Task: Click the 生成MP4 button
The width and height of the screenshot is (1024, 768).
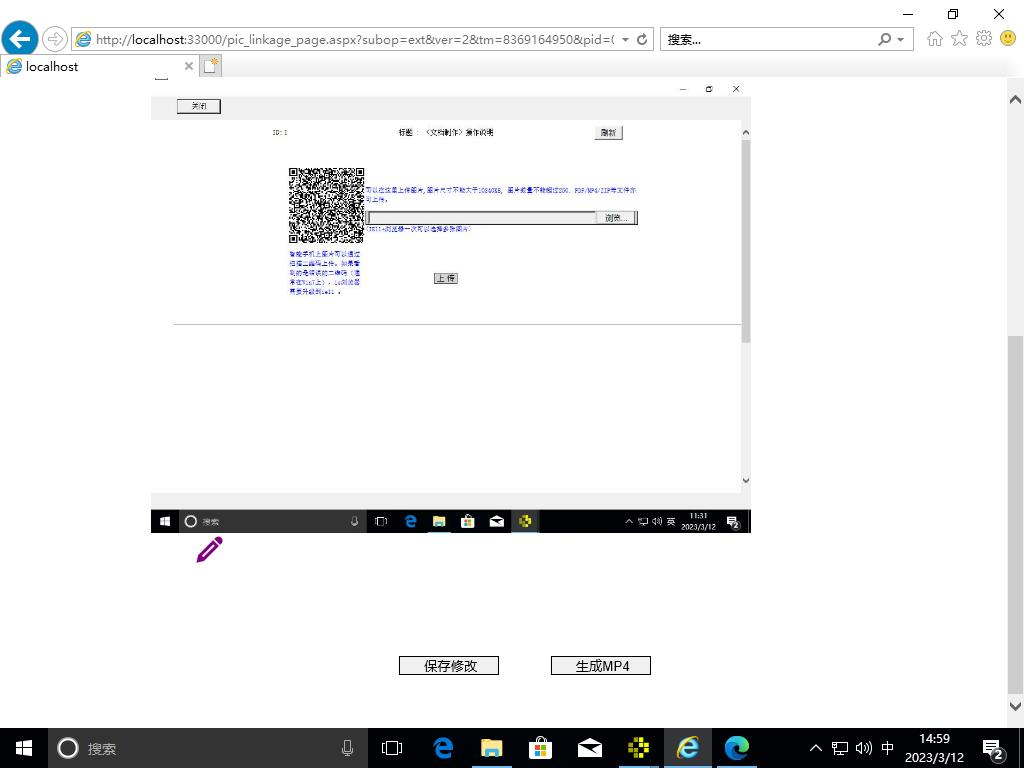Action: 601,666
